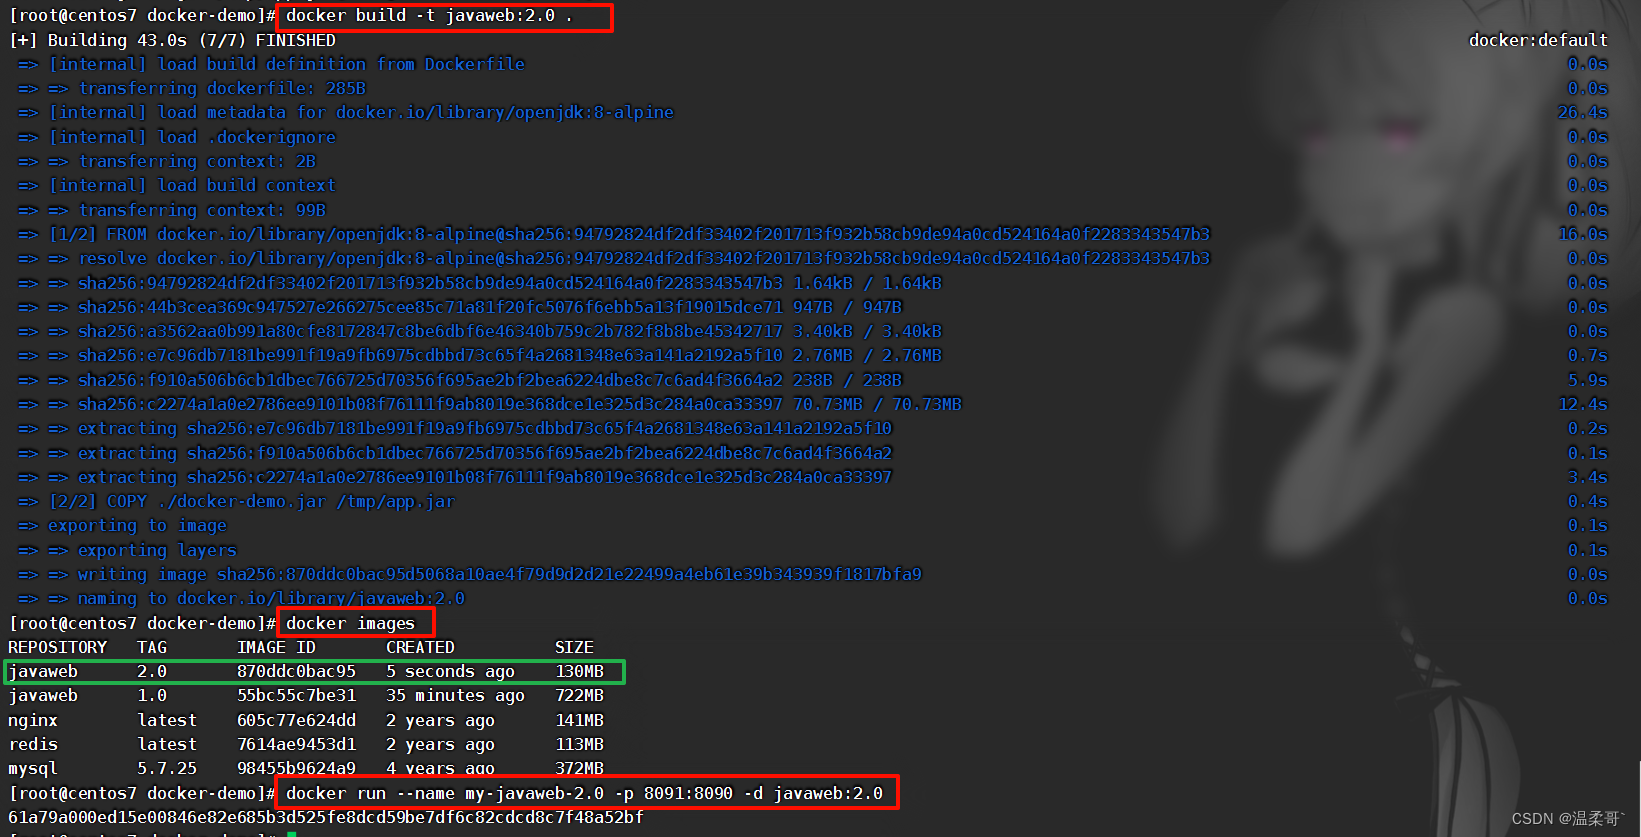This screenshot has height=837, width=1641.
Task: Click 'docker:default' label
Action: 1538,40
